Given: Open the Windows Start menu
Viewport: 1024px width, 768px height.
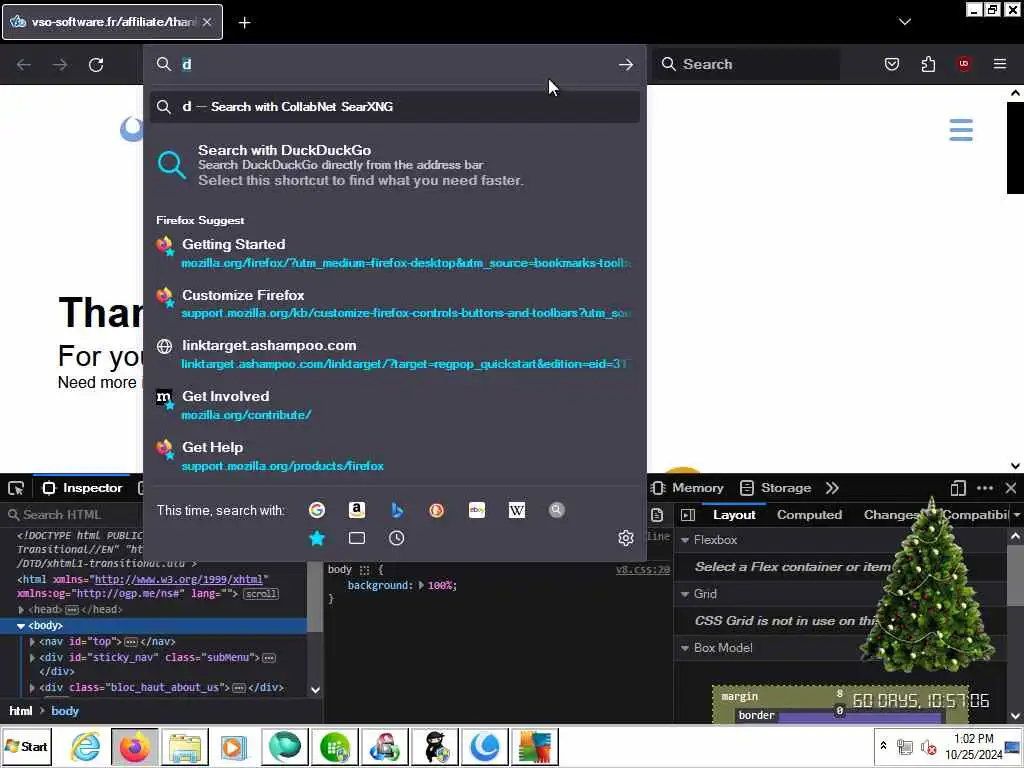Looking at the screenshot, I should pyautogui.click(x=26, y=746).
